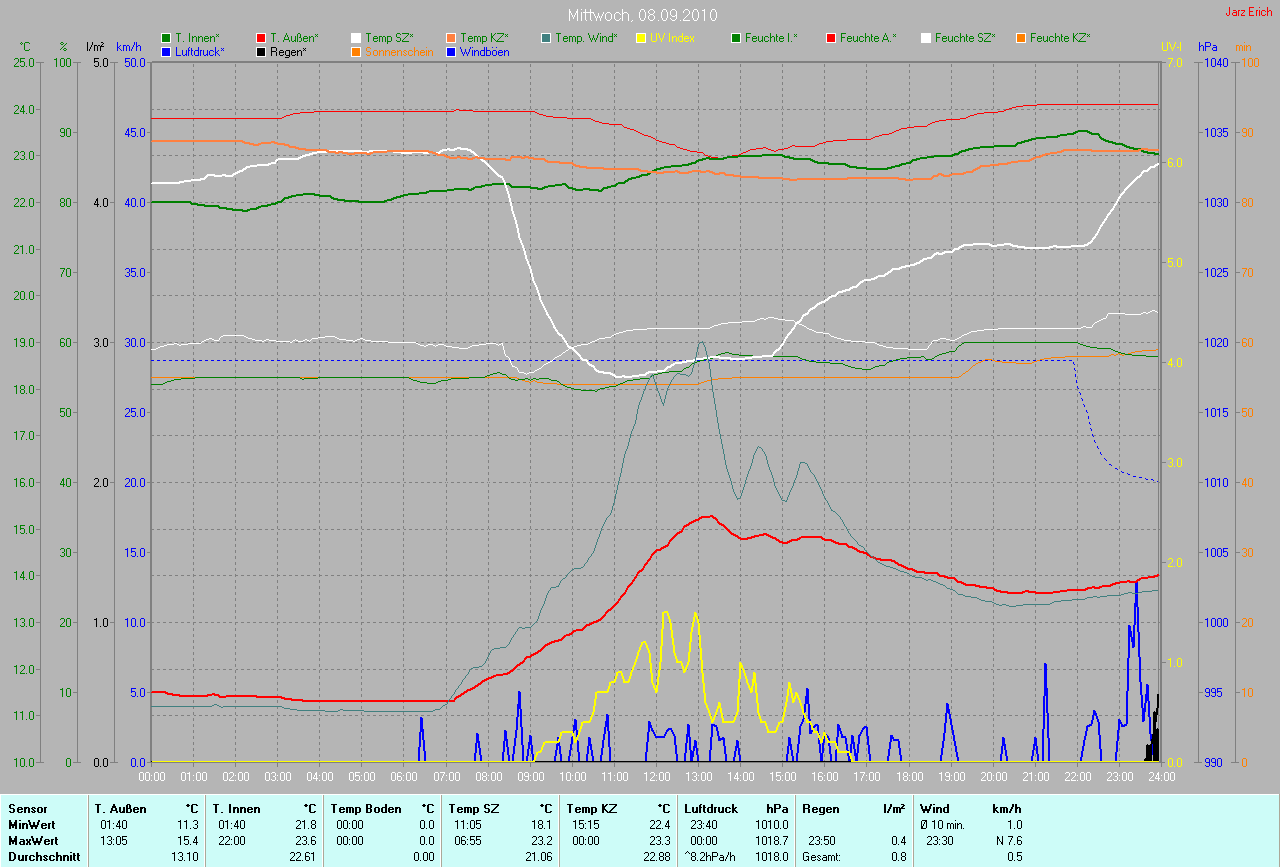Click the yellow UV Index legend marker

coord(641,38)
